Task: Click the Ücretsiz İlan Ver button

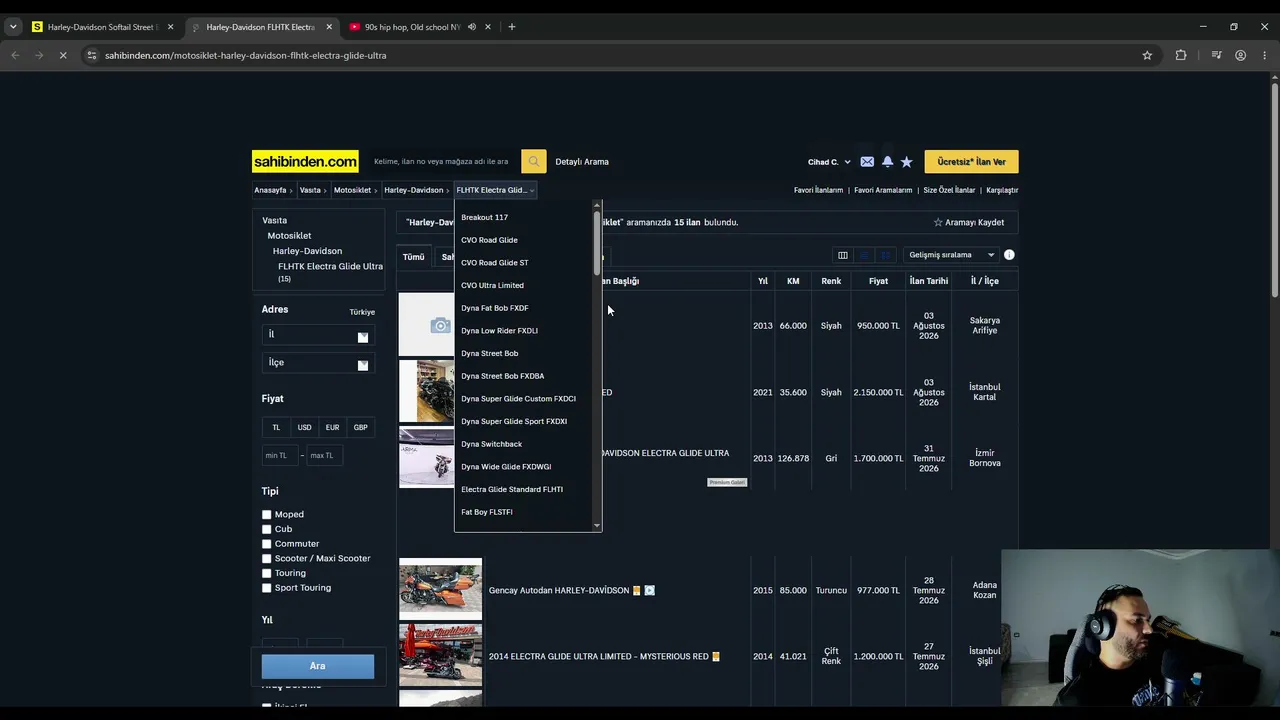Action: [x=971, y=162]
